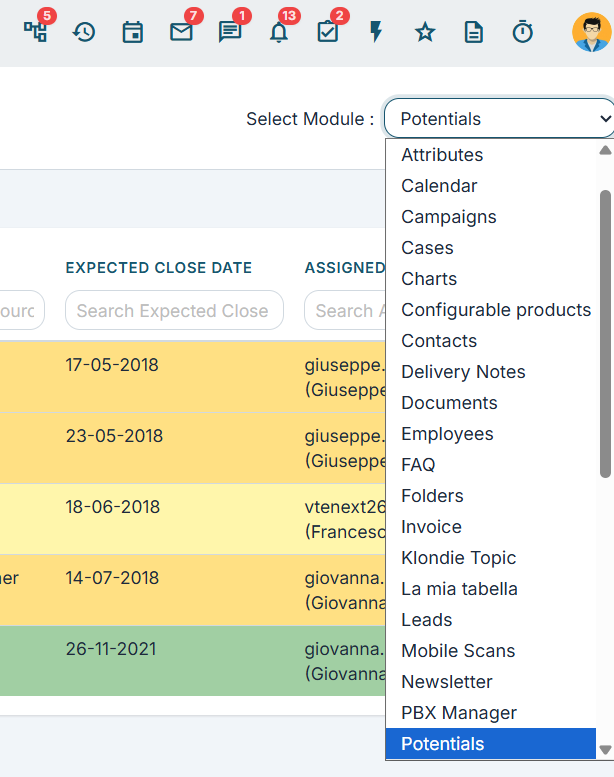This screenshot has height=777, width=614.
Task: Pick Invoice in the dropdown list
Action: 431,527
